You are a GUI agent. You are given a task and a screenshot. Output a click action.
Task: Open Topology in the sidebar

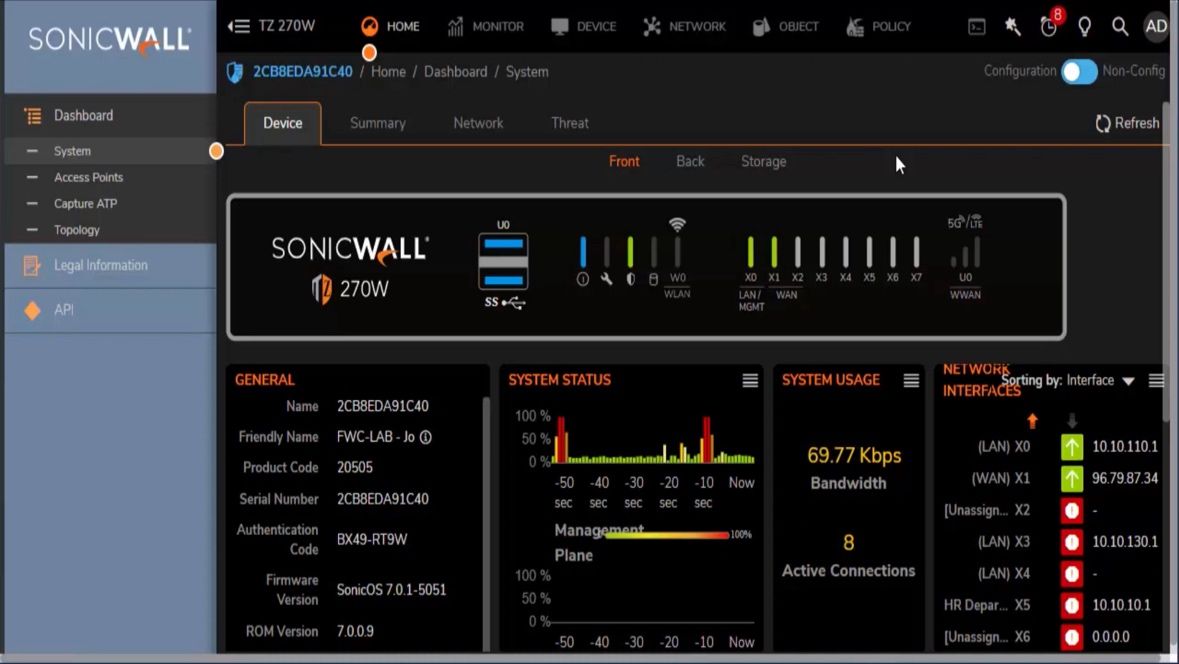click(x=110, y=230)
